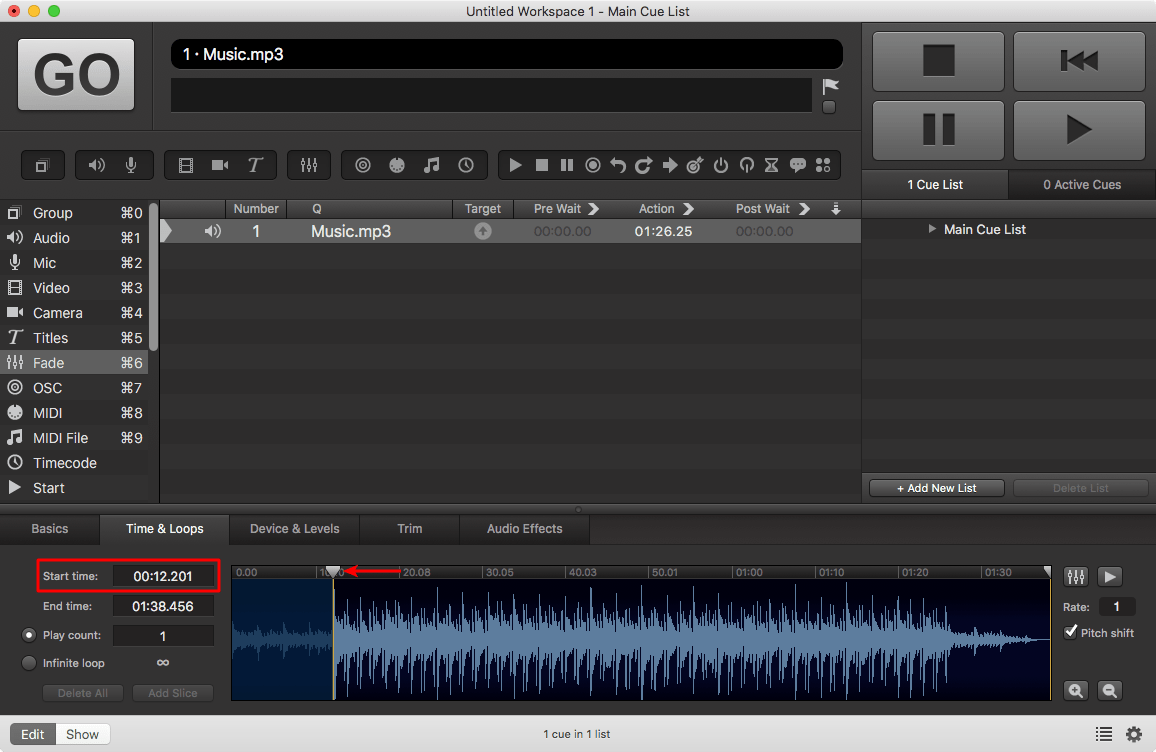The width and height of the screenshot is (1156, 752).
Task: Add a Fade cue from the toolbar
Action: 309,165
